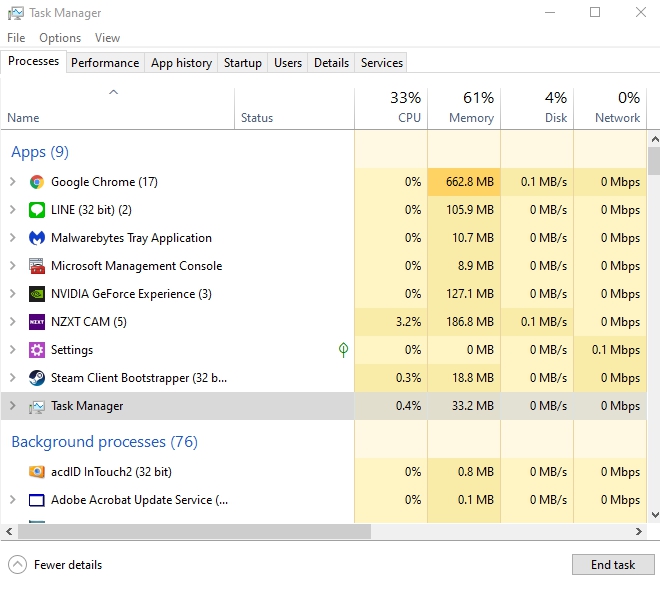The width and height of the screenshot is (660, 589).
Task: Click the horizontal scrollbar thumb
Action: [194, 531]
